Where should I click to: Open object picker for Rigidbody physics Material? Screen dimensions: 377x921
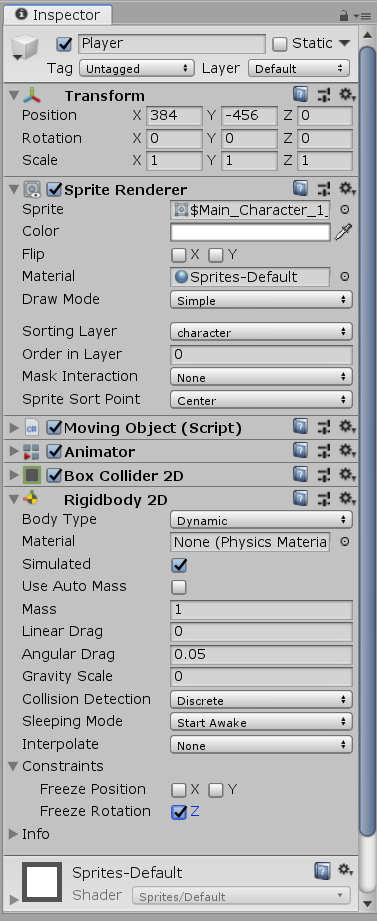345,542
